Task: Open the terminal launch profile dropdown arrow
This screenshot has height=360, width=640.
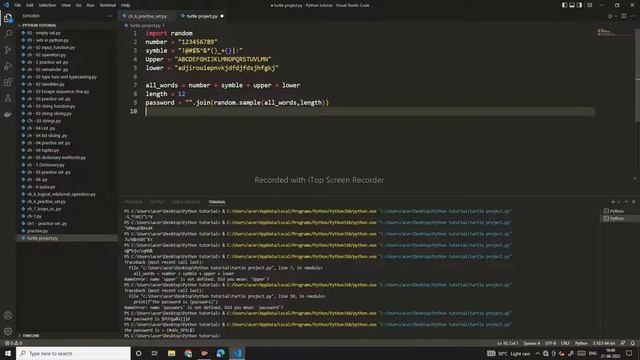Action: point(619,202)
